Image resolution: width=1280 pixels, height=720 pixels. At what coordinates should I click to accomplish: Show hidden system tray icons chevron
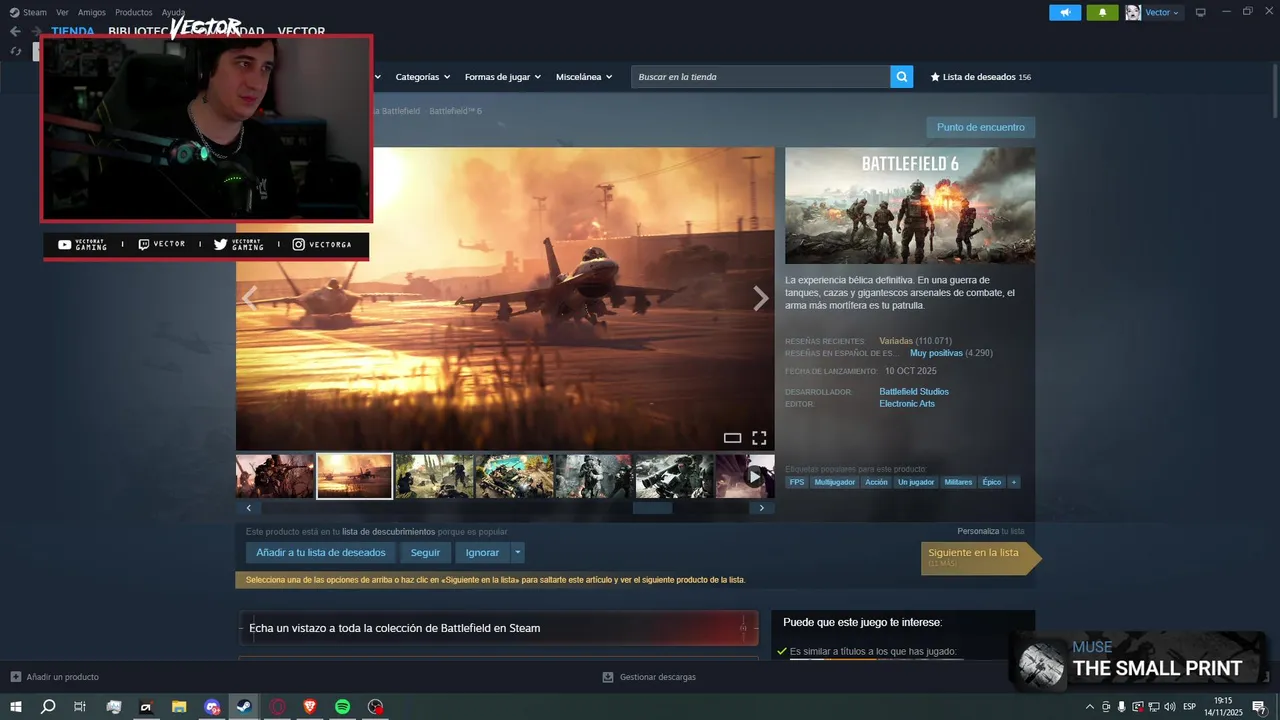1090,707
